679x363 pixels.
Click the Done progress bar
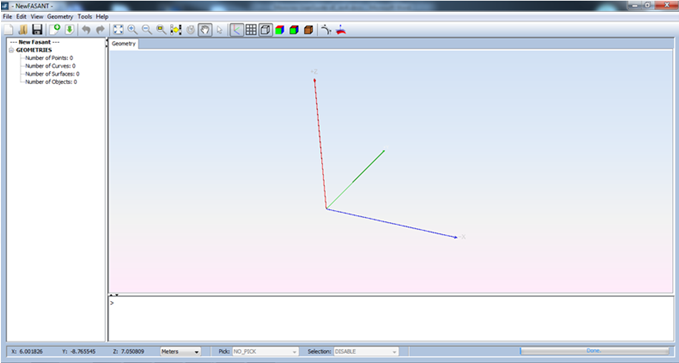click(594, 351)
